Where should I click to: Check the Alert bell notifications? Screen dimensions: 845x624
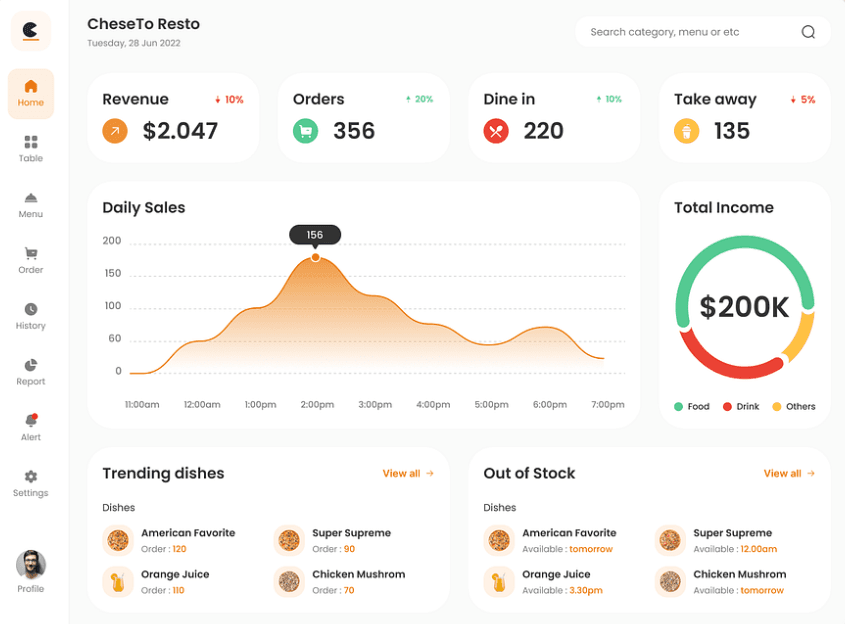tap(31, 420)
